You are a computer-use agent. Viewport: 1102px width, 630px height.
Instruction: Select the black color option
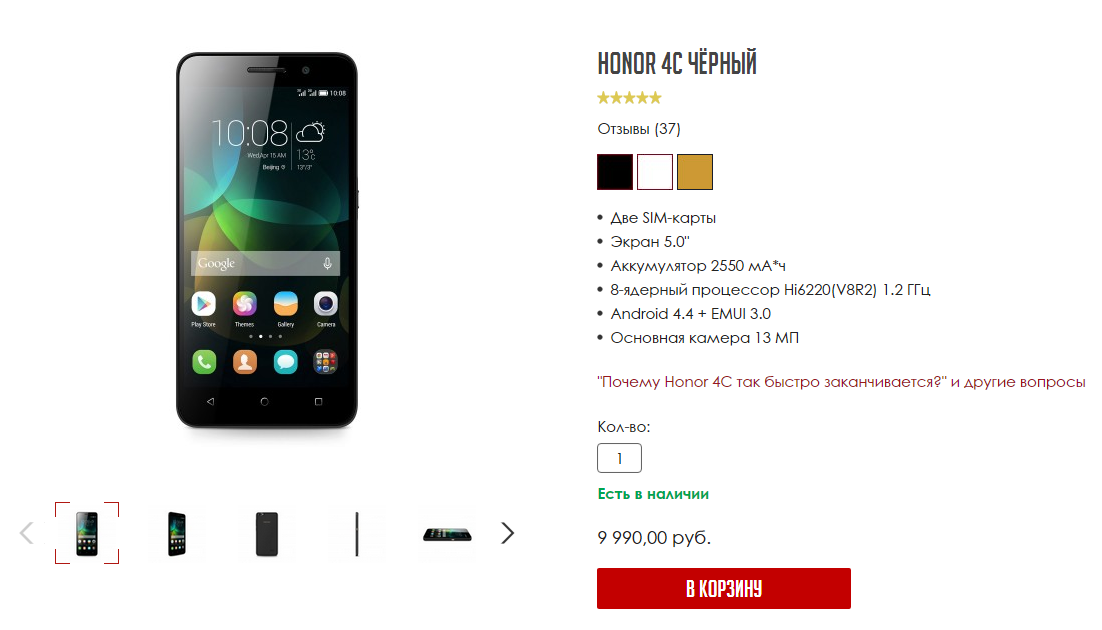pos(615,172)
